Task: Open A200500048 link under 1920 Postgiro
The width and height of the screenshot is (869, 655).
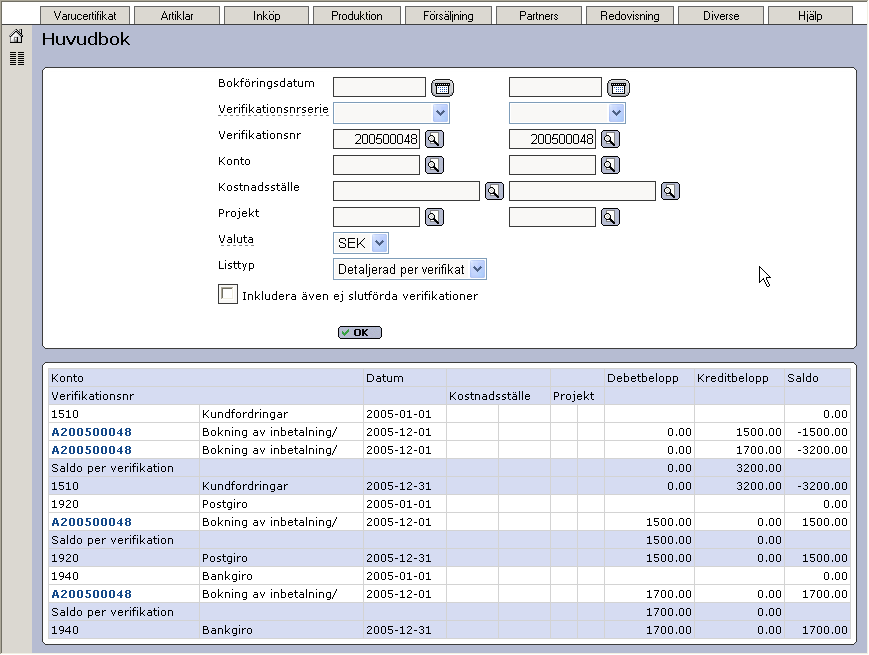Action: tap(91, 522)
